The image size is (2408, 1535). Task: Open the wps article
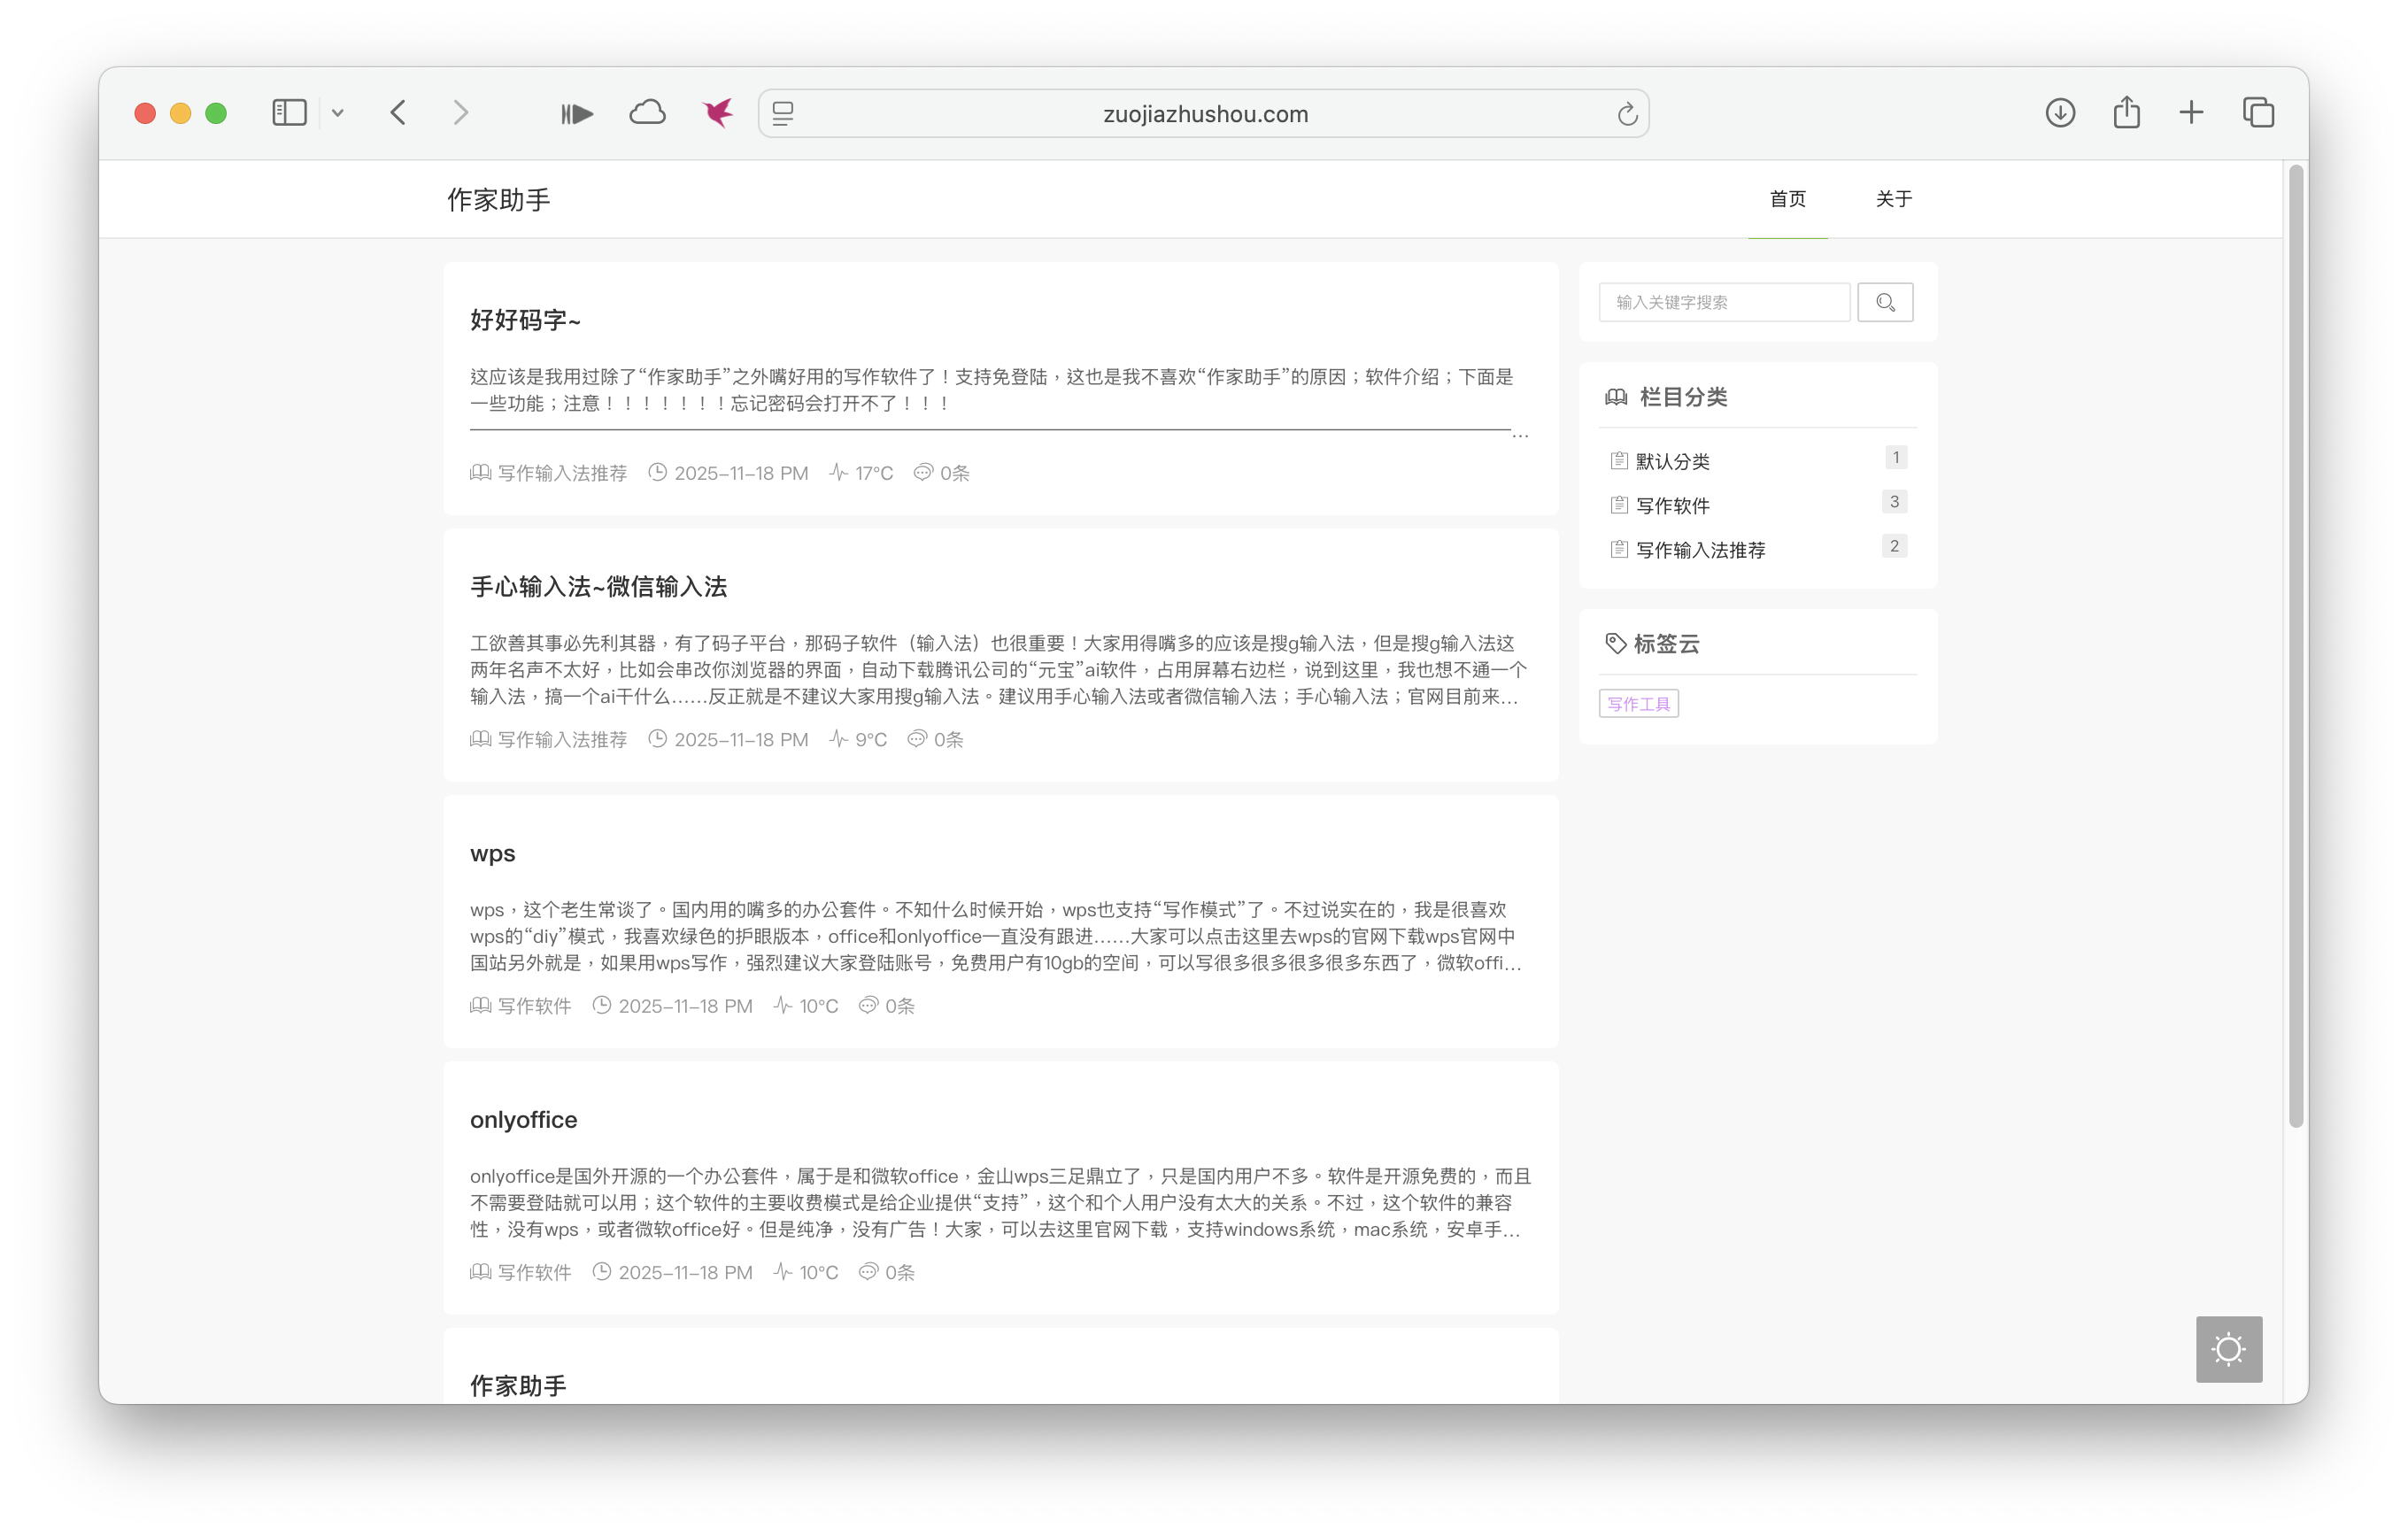(492, 854)
